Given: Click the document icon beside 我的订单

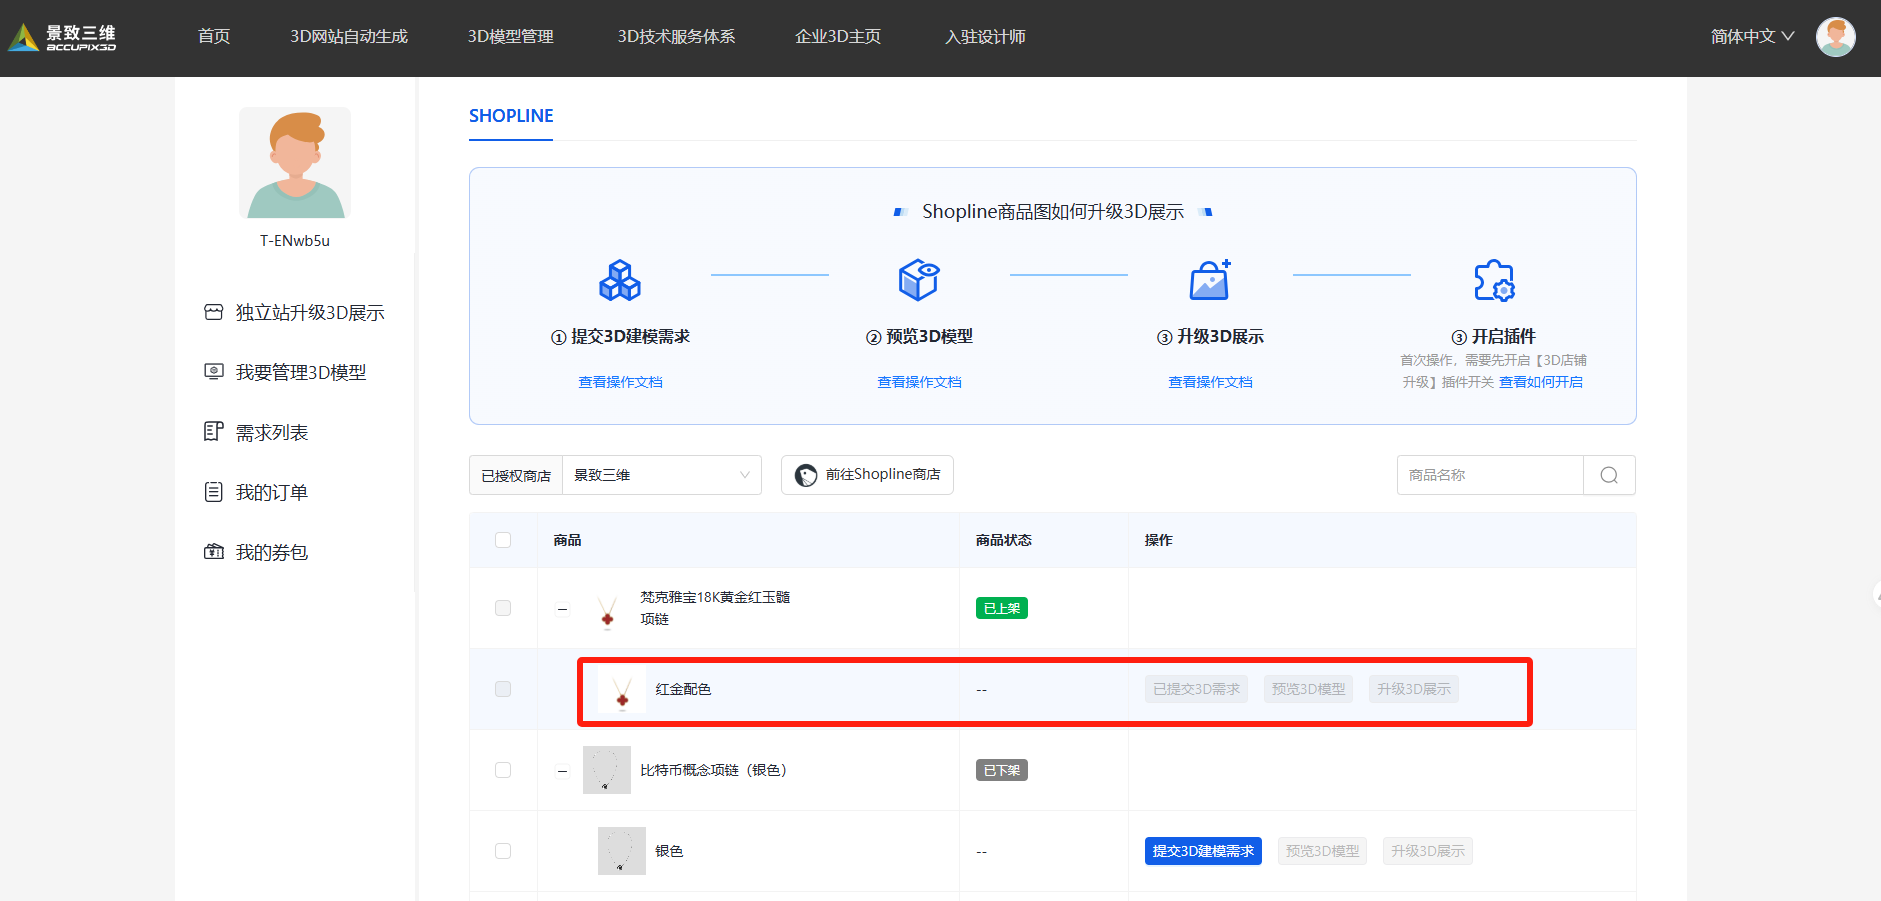Looking at the screenshot, I should [214, 492].
